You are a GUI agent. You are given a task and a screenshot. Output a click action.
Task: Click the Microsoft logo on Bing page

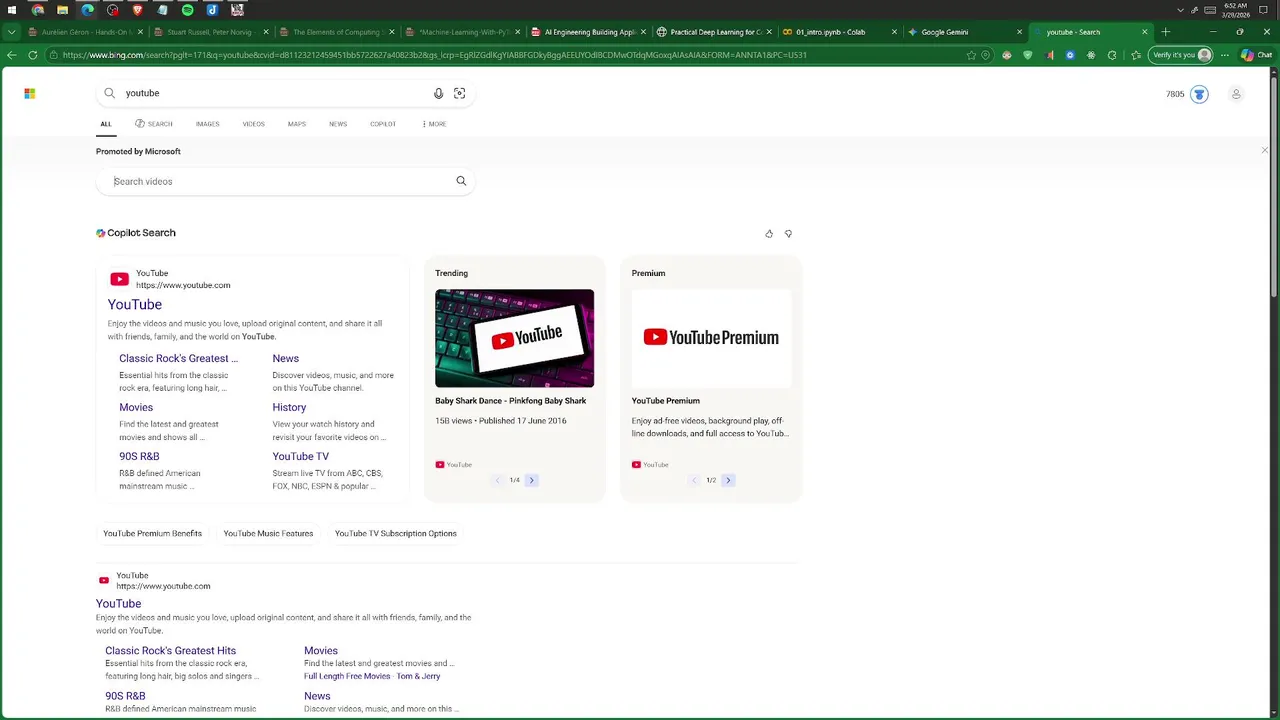pyautogui.click(x=30, y=93)
